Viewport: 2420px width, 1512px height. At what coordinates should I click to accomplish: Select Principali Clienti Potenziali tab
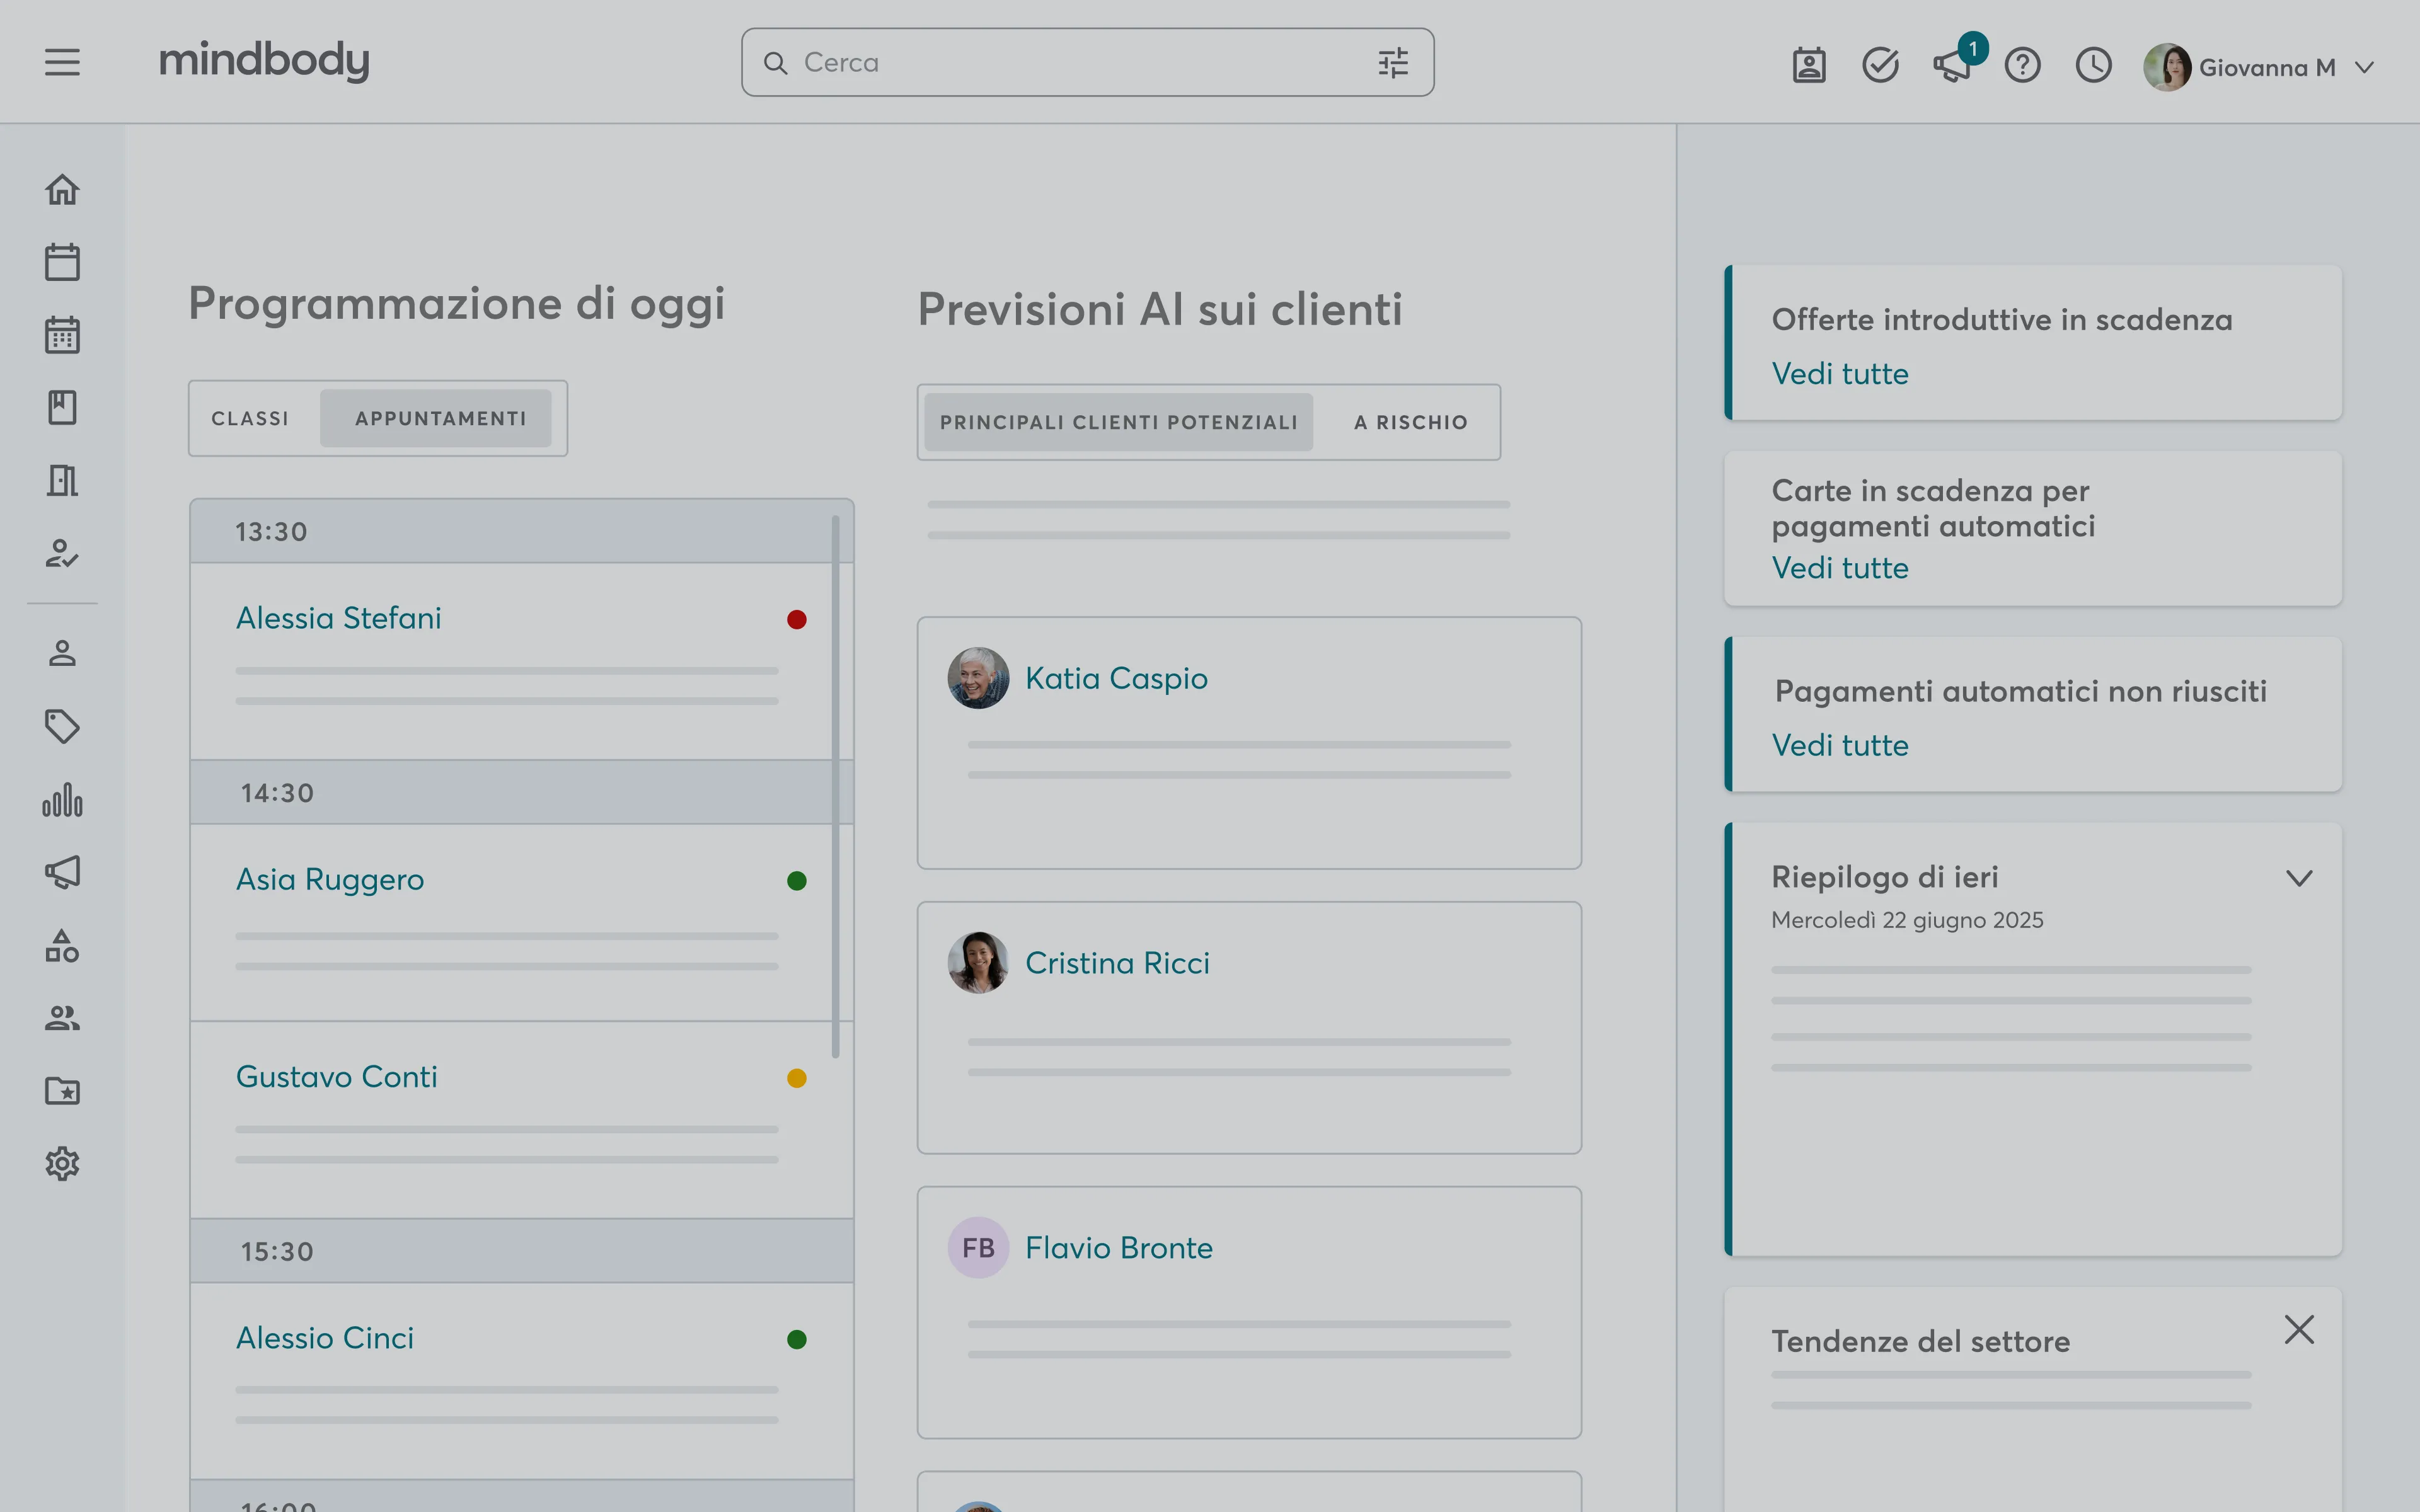click(1118, 422)
